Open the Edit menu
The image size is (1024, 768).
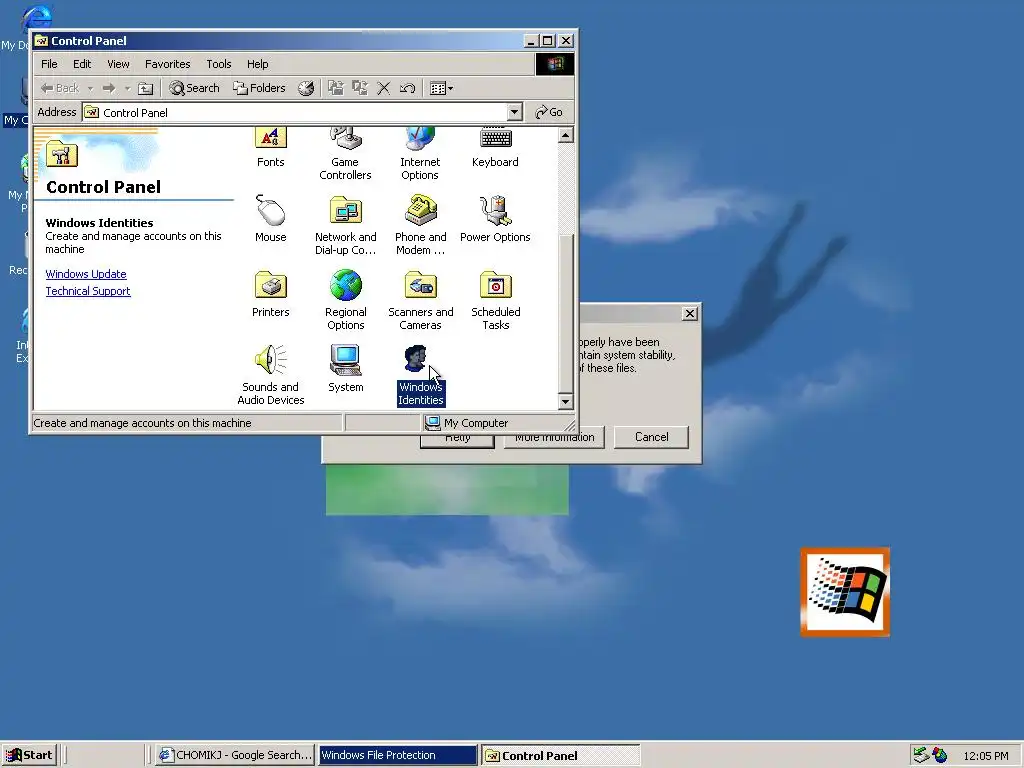click(82, 64)
